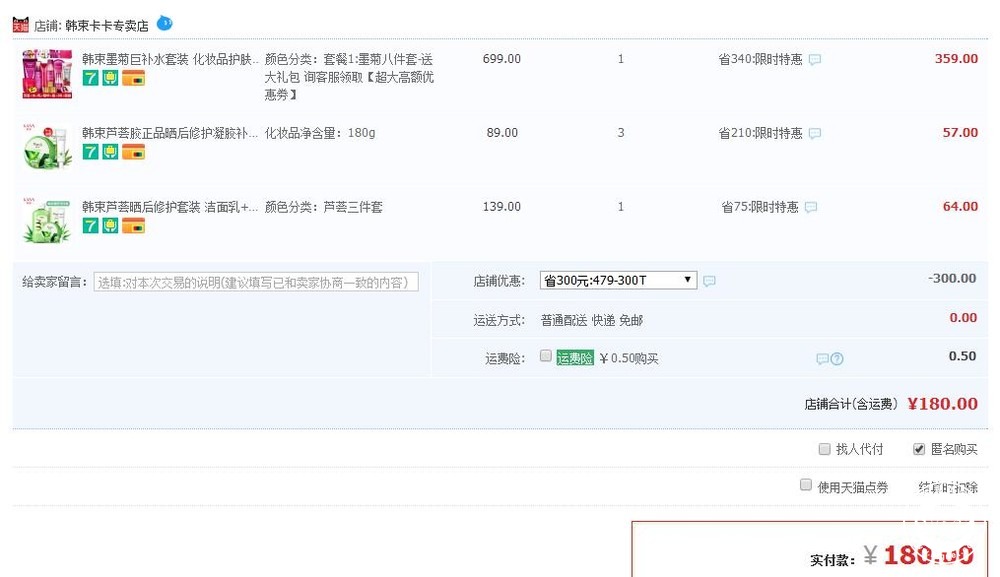Open the 韩束卡卡专卖店 store link
This screenshot has width=1000, height=577.
(107, 26)
